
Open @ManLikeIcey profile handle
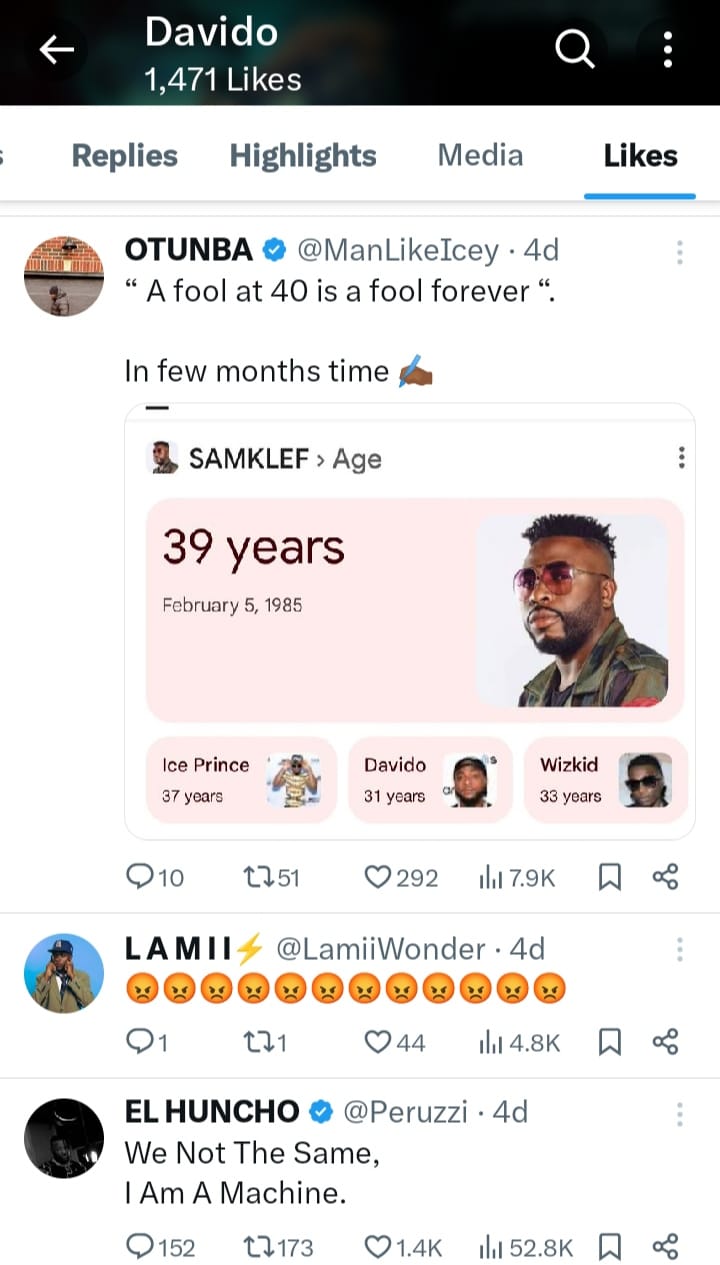(397, 250)
